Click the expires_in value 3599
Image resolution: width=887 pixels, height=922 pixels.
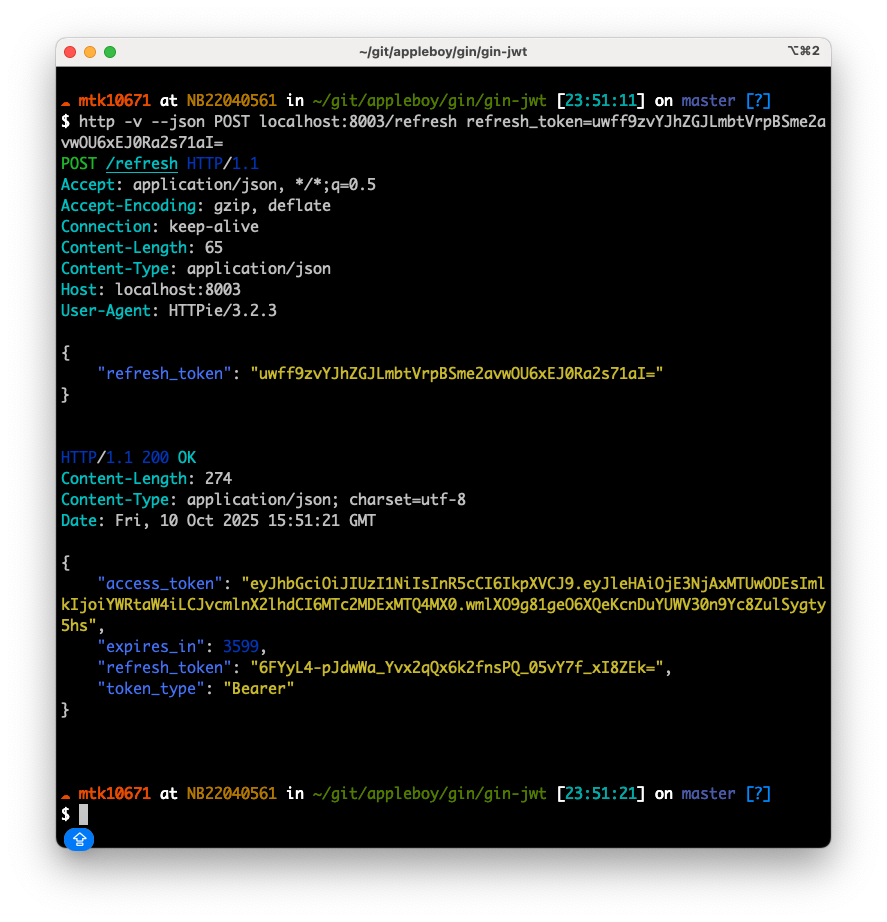241,647
